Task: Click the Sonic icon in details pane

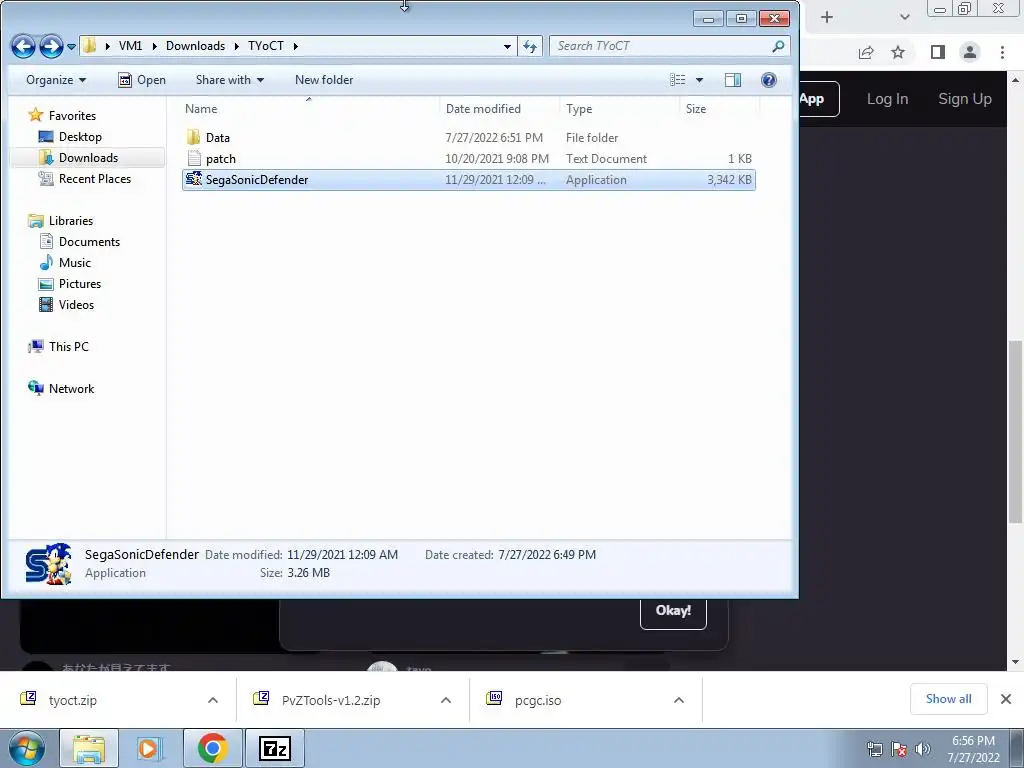Action: [x=48, y=564]
